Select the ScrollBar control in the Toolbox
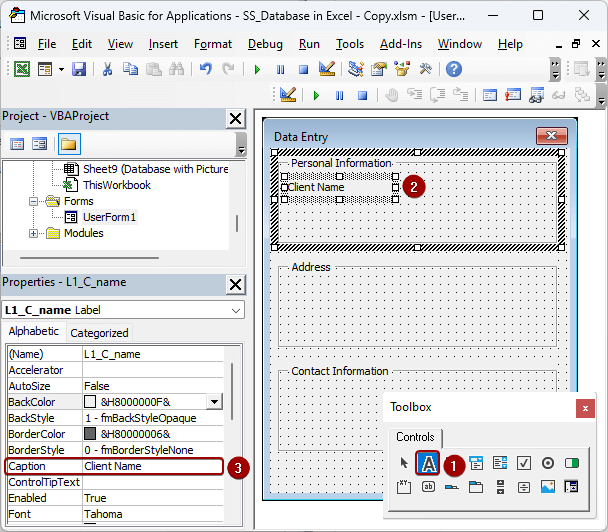The width and height of the screenshot is (608, 532). (500, 487)
